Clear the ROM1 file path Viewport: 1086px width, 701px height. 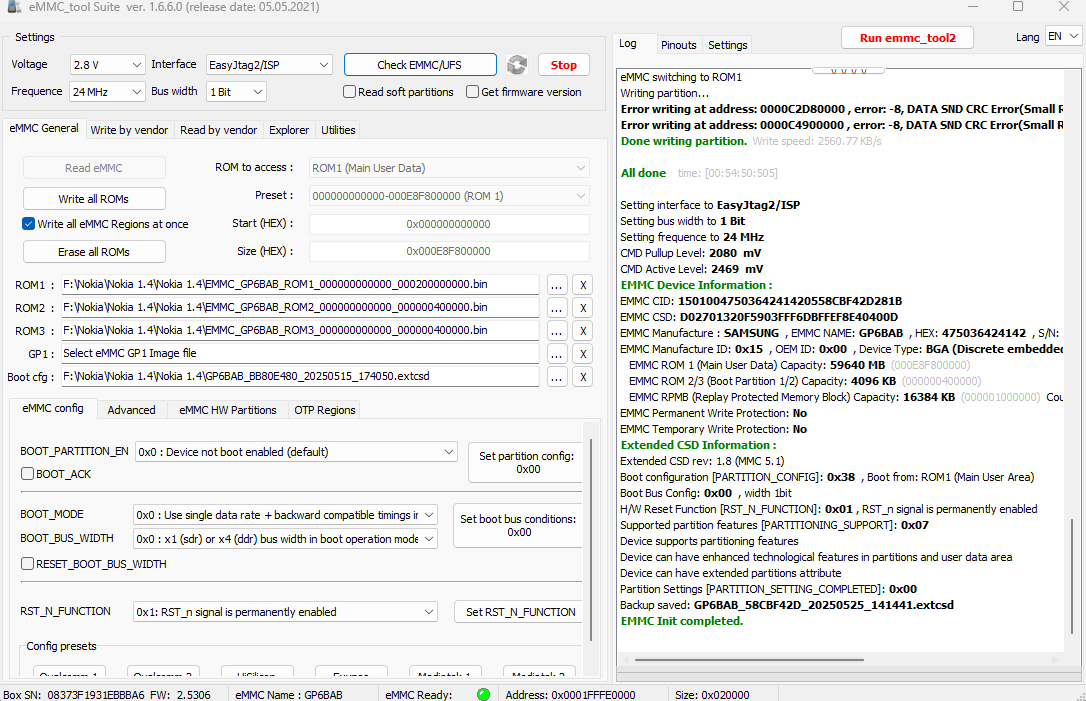(583, 285)
